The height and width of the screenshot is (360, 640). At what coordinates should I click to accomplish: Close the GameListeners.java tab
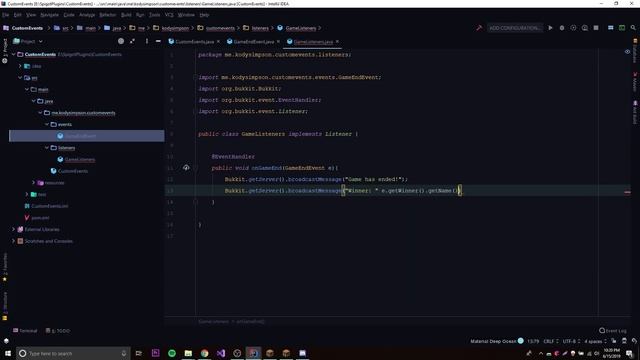(337, 42)
